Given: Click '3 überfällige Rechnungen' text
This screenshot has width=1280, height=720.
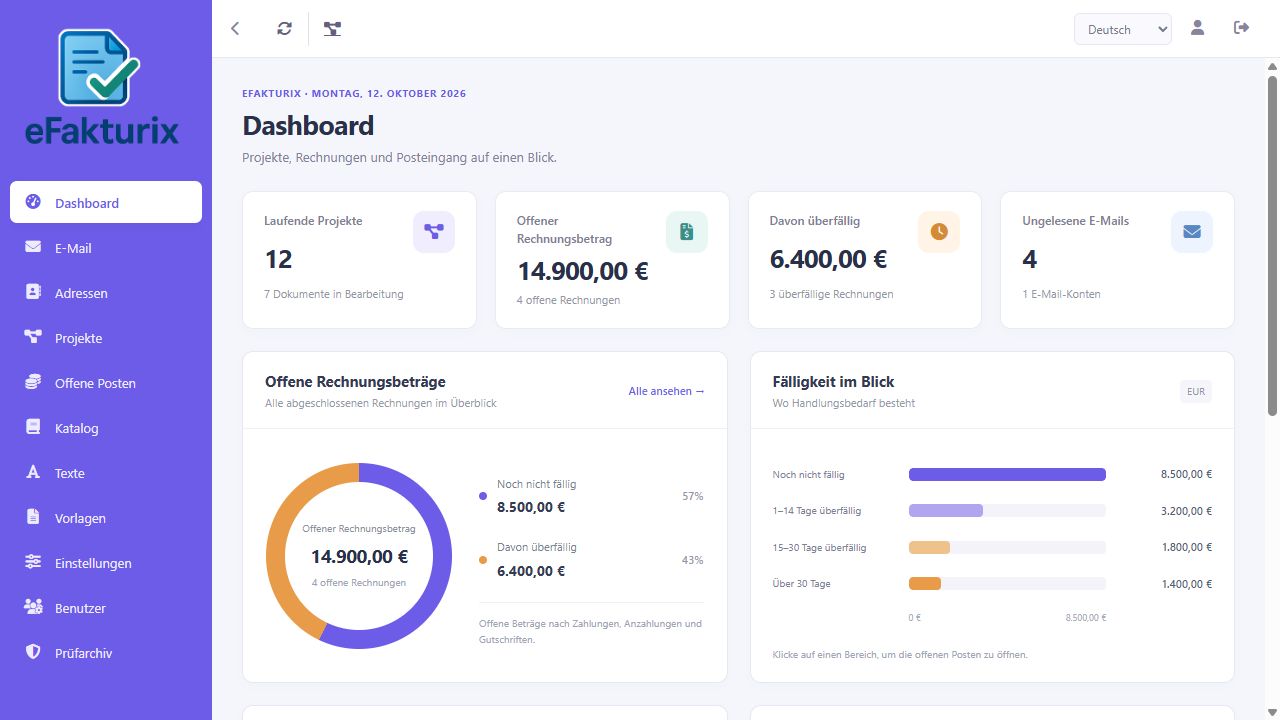Looking at the screenshot, I should pos(831,294).
